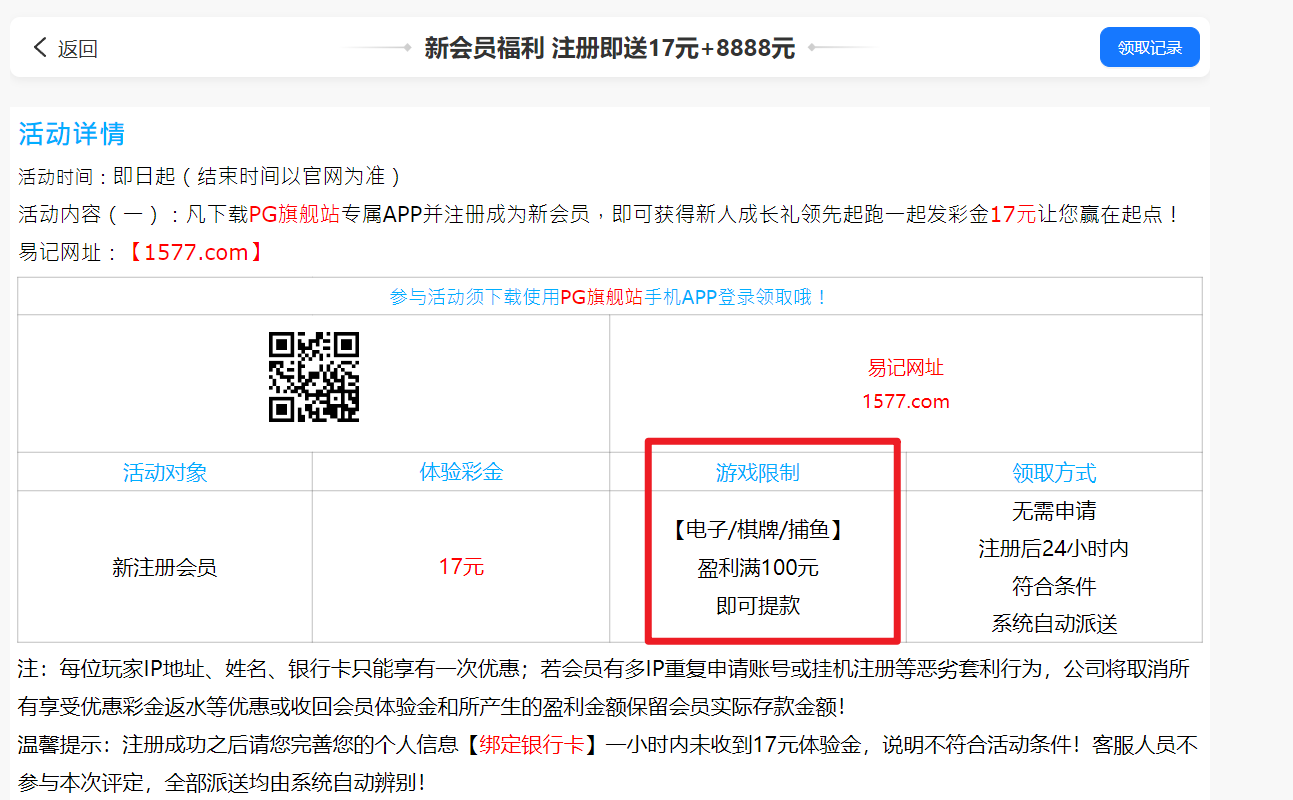The image size is (1293, 800).
Task: Click the red 17元 in table cell
Action: [461, 567]
